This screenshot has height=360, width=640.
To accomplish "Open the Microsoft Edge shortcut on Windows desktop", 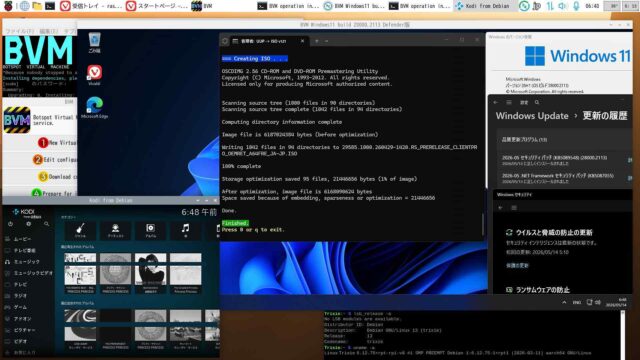I will click(x=94, y=108).
